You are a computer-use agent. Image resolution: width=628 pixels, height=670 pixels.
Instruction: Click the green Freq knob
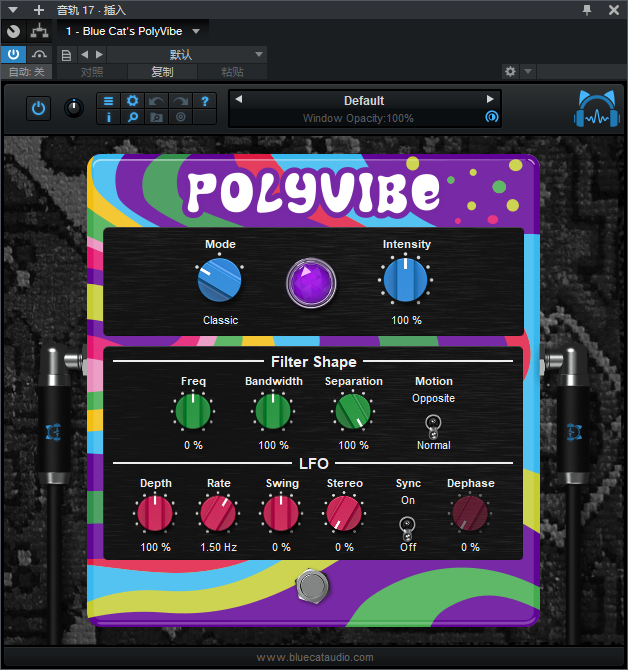193,411
